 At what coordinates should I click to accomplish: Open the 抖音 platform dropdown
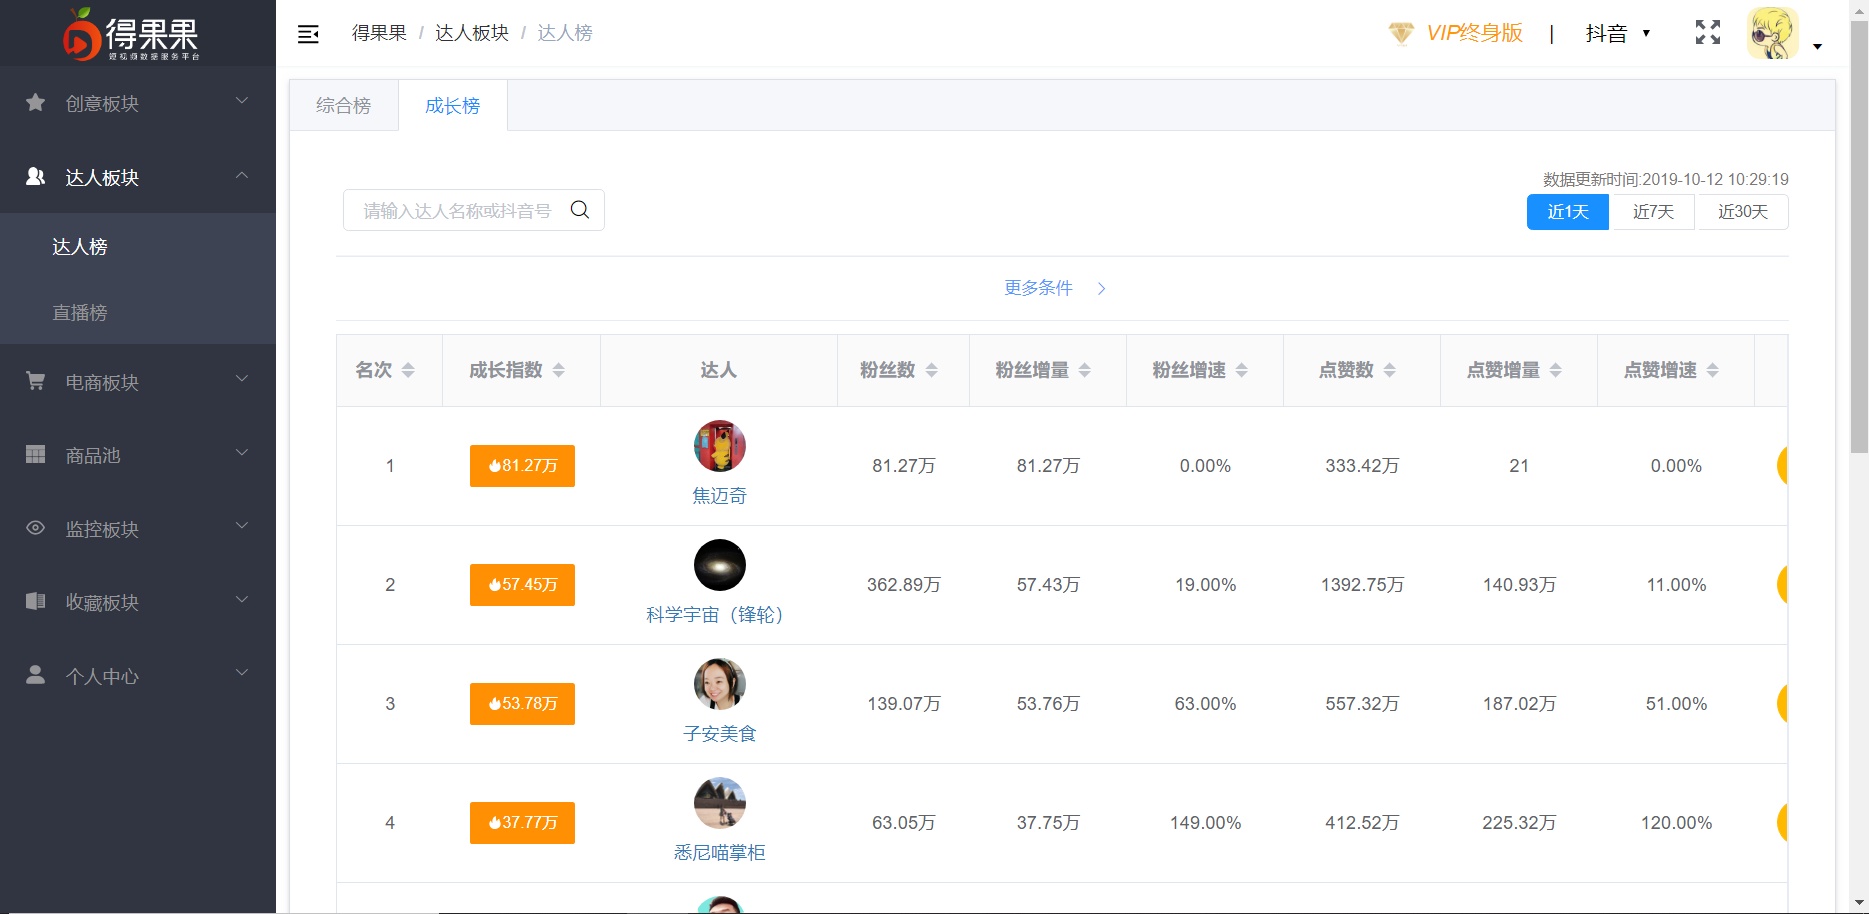click(x=1617, y=33)
